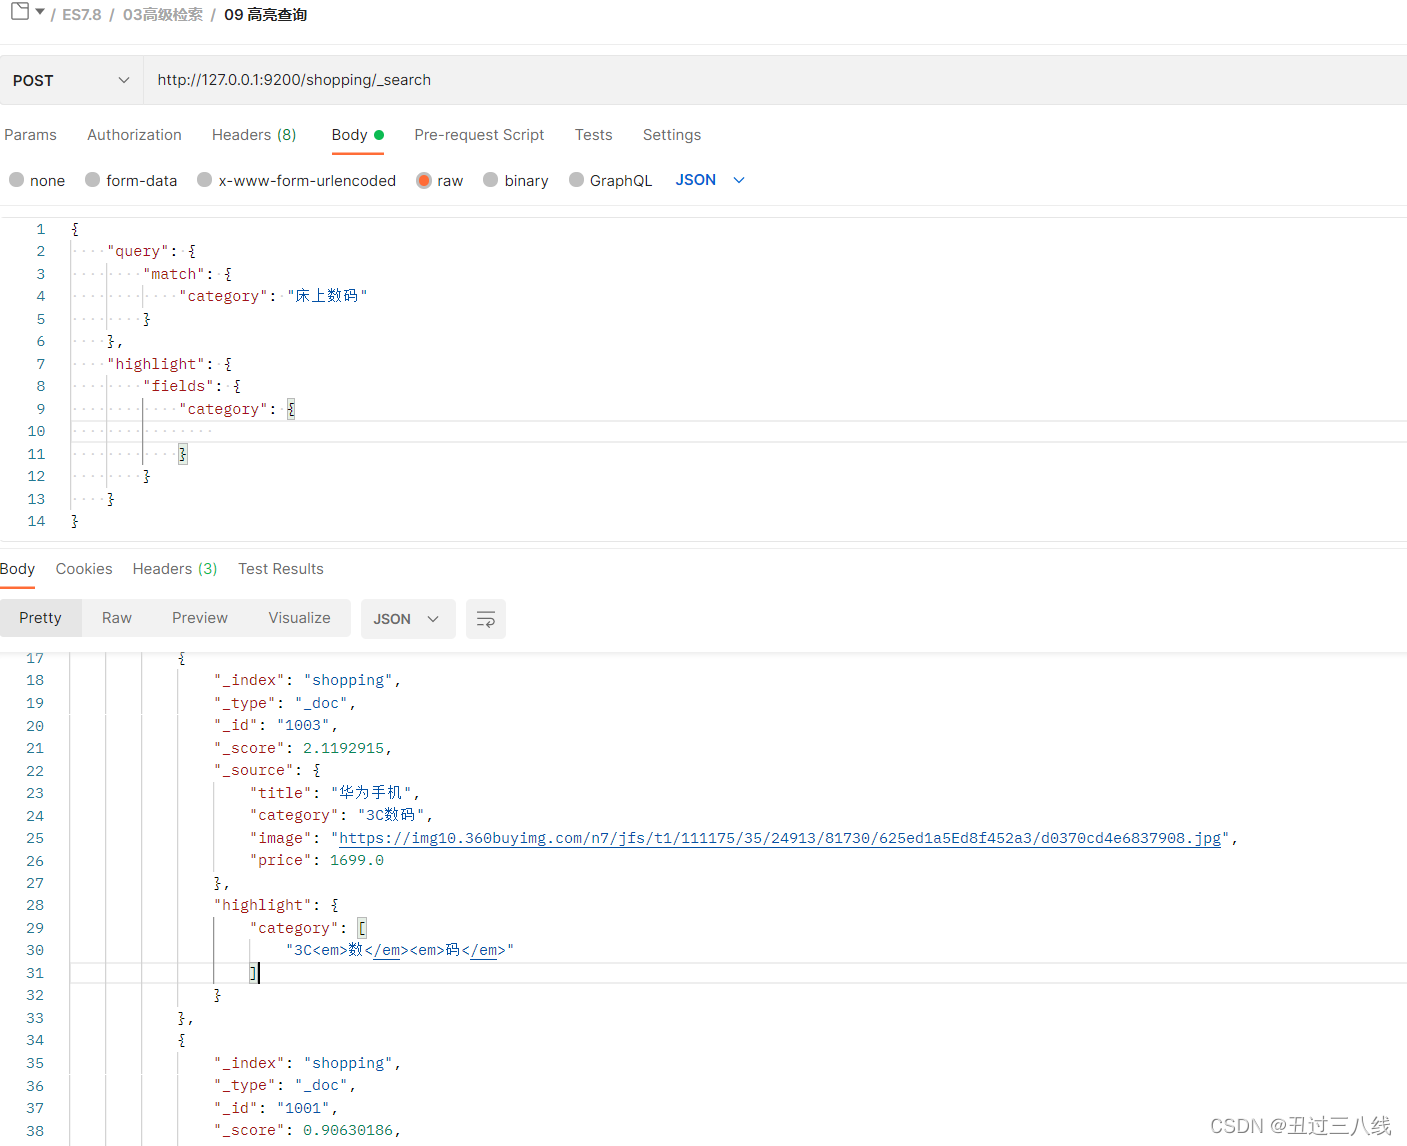Switch to the Params tab

(30, 135)
